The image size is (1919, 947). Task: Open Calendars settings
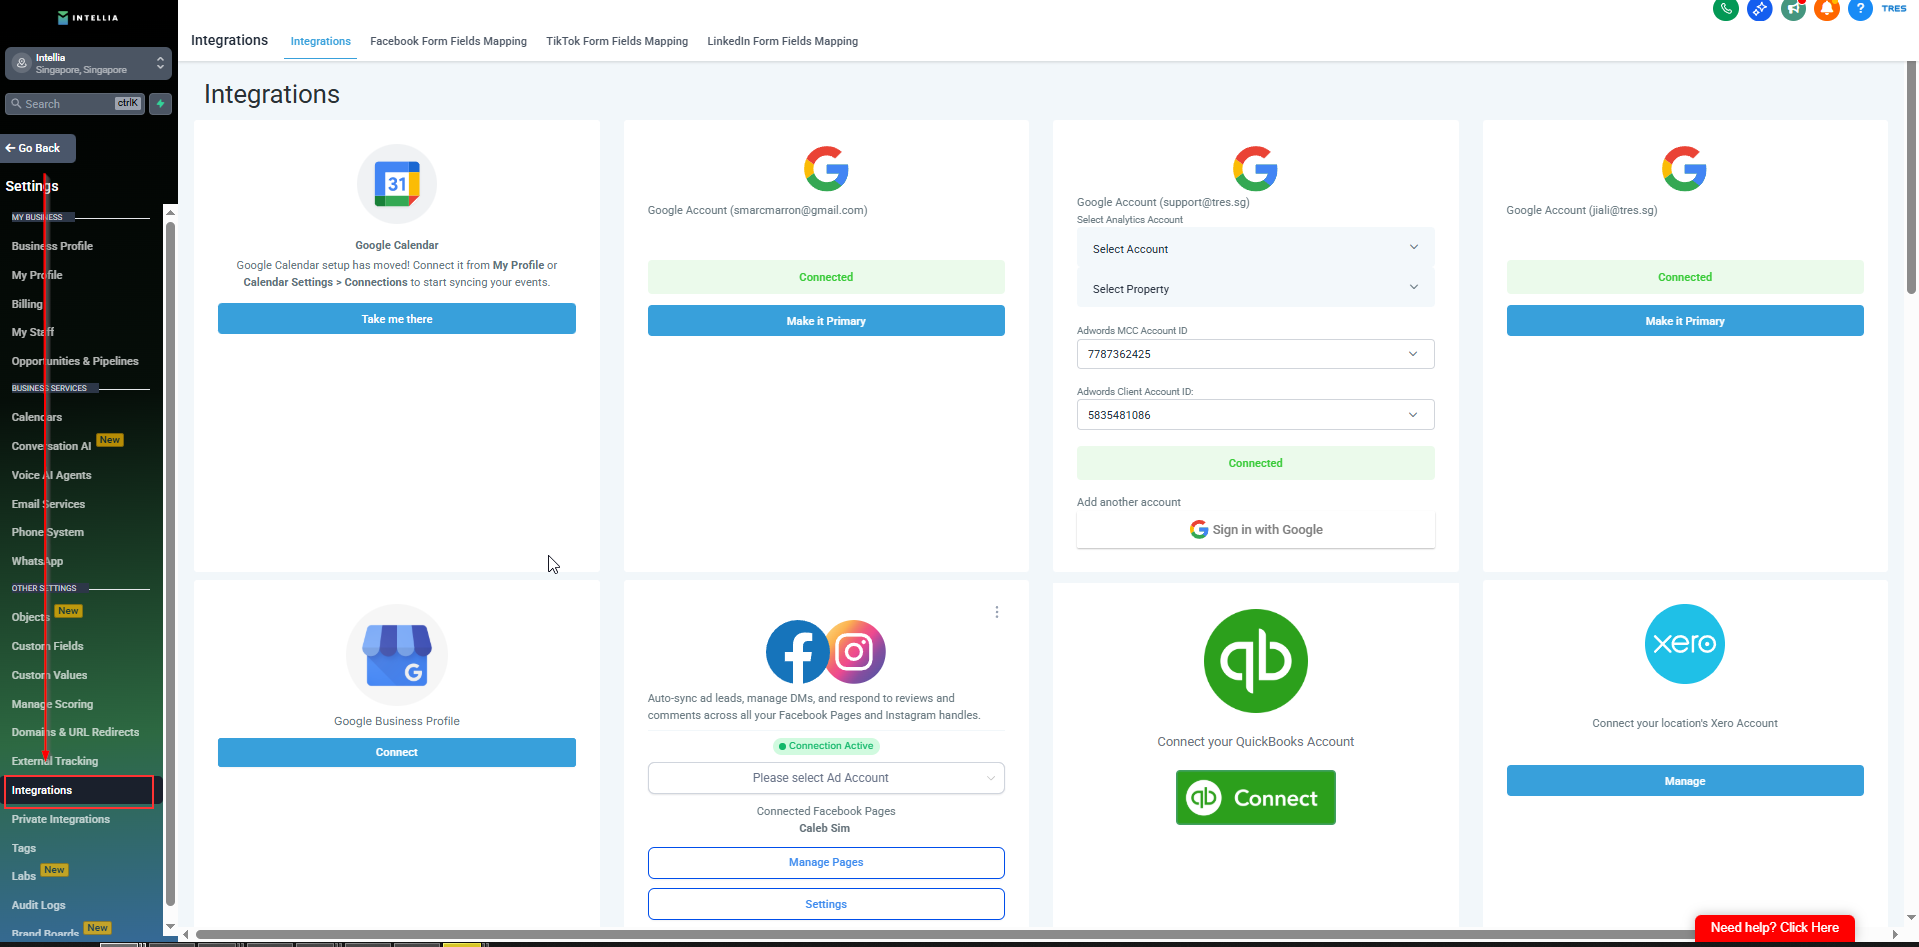(x=37, y=417)
